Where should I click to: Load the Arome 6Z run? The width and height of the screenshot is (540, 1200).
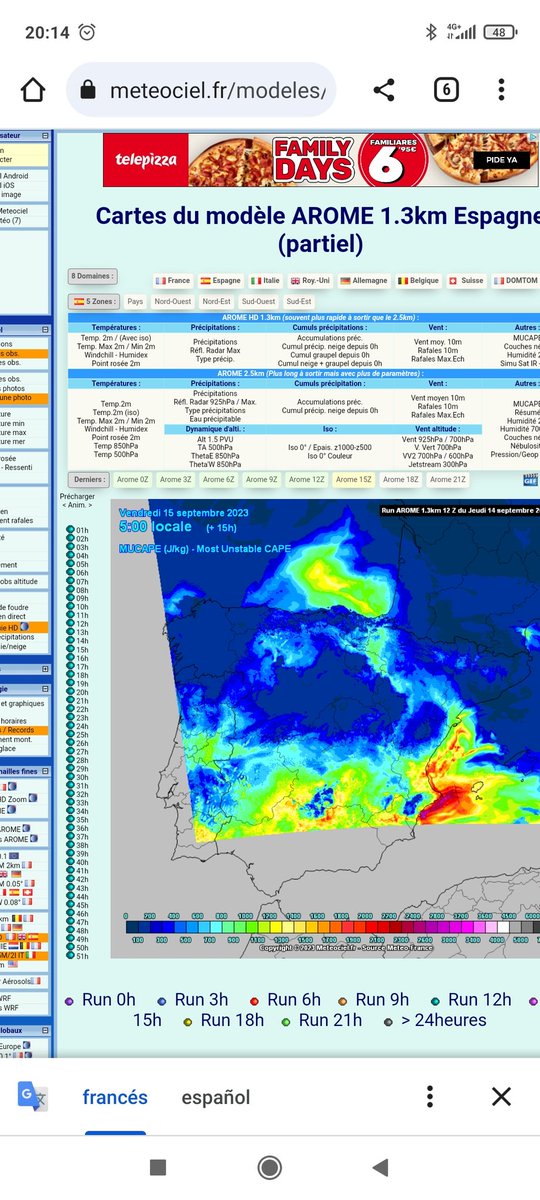(x=218, y=480)
